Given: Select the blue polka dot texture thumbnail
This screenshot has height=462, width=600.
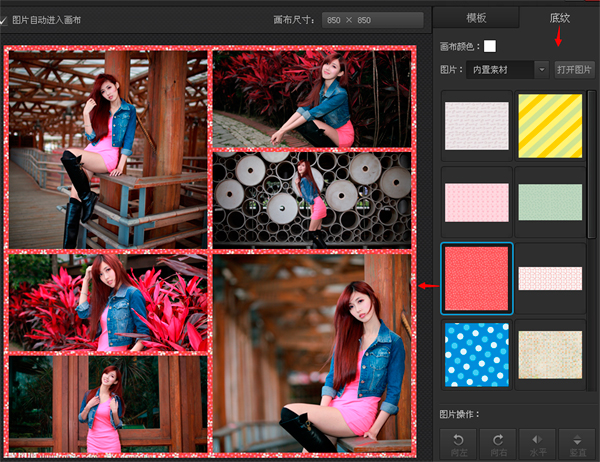Looking at the screenshot, I should 477,355.
